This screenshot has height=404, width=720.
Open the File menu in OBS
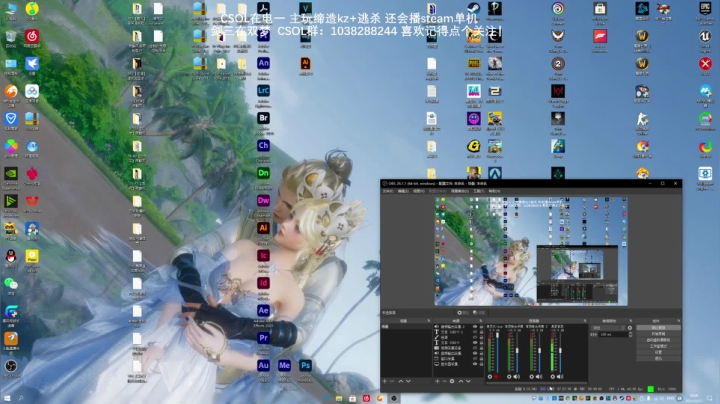click(x=388, y=191)
